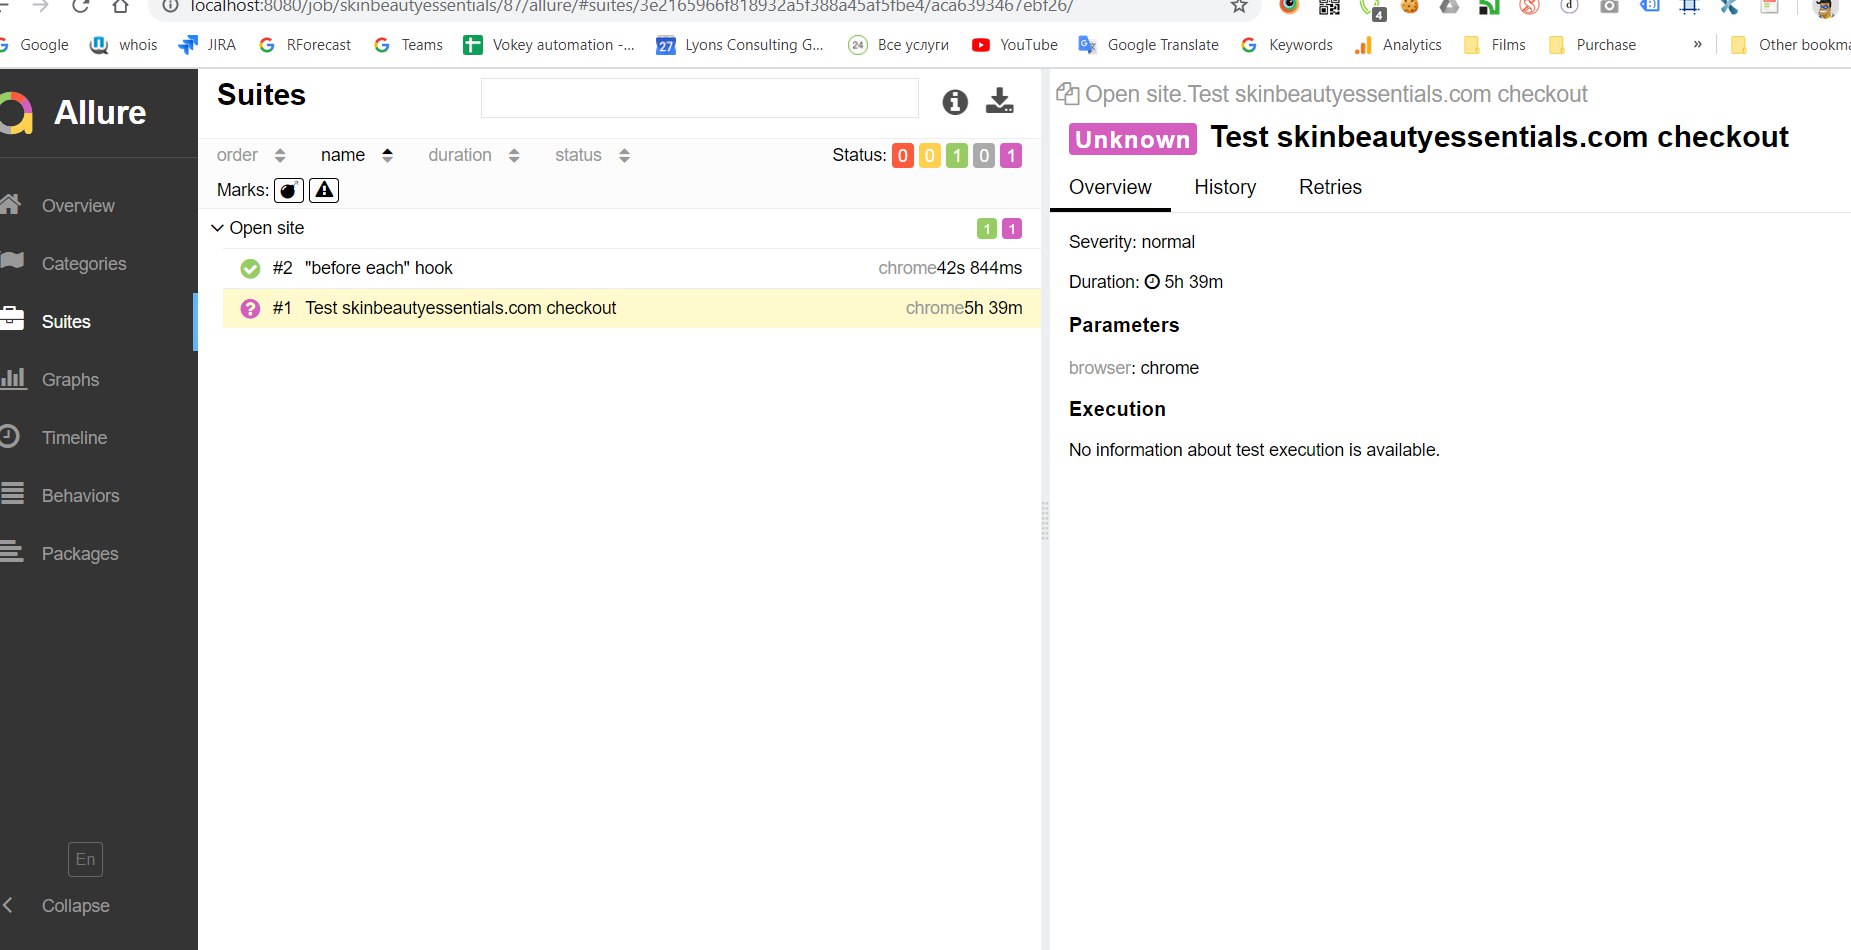Viewport: 1851px width, 950px height.
Task: Switch to the Retries tab
Action: tap(1330, 187)
